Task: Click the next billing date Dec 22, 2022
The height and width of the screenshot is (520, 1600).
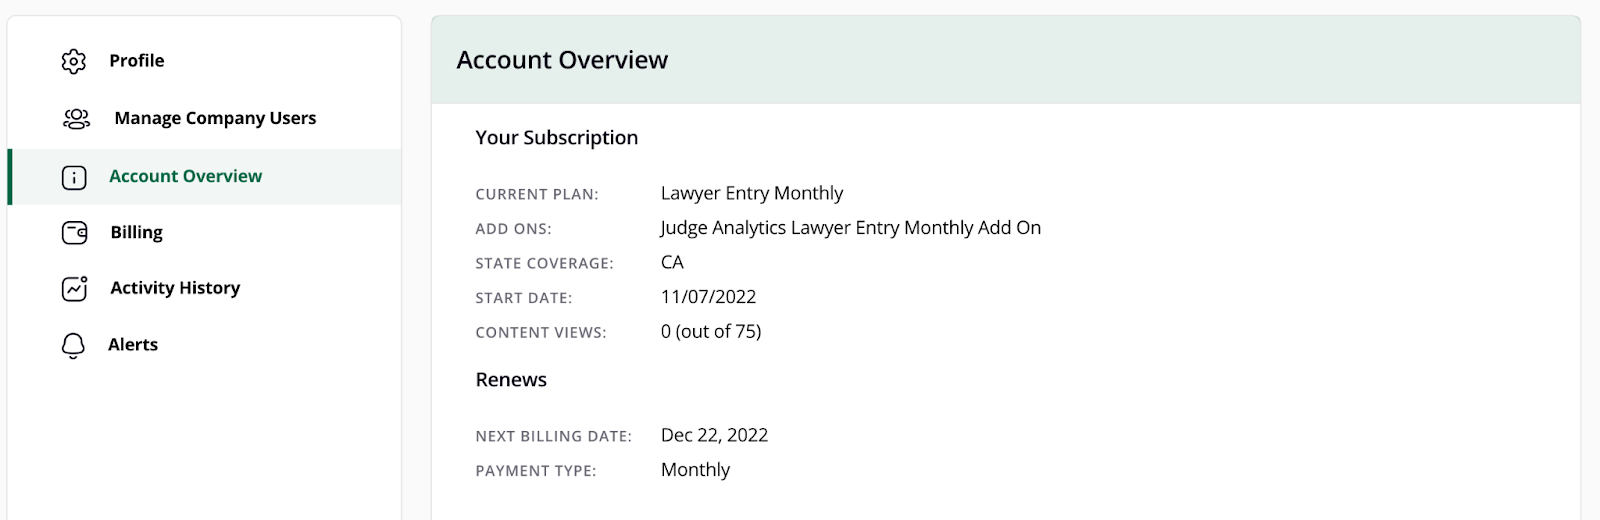Action: point(714,435)
